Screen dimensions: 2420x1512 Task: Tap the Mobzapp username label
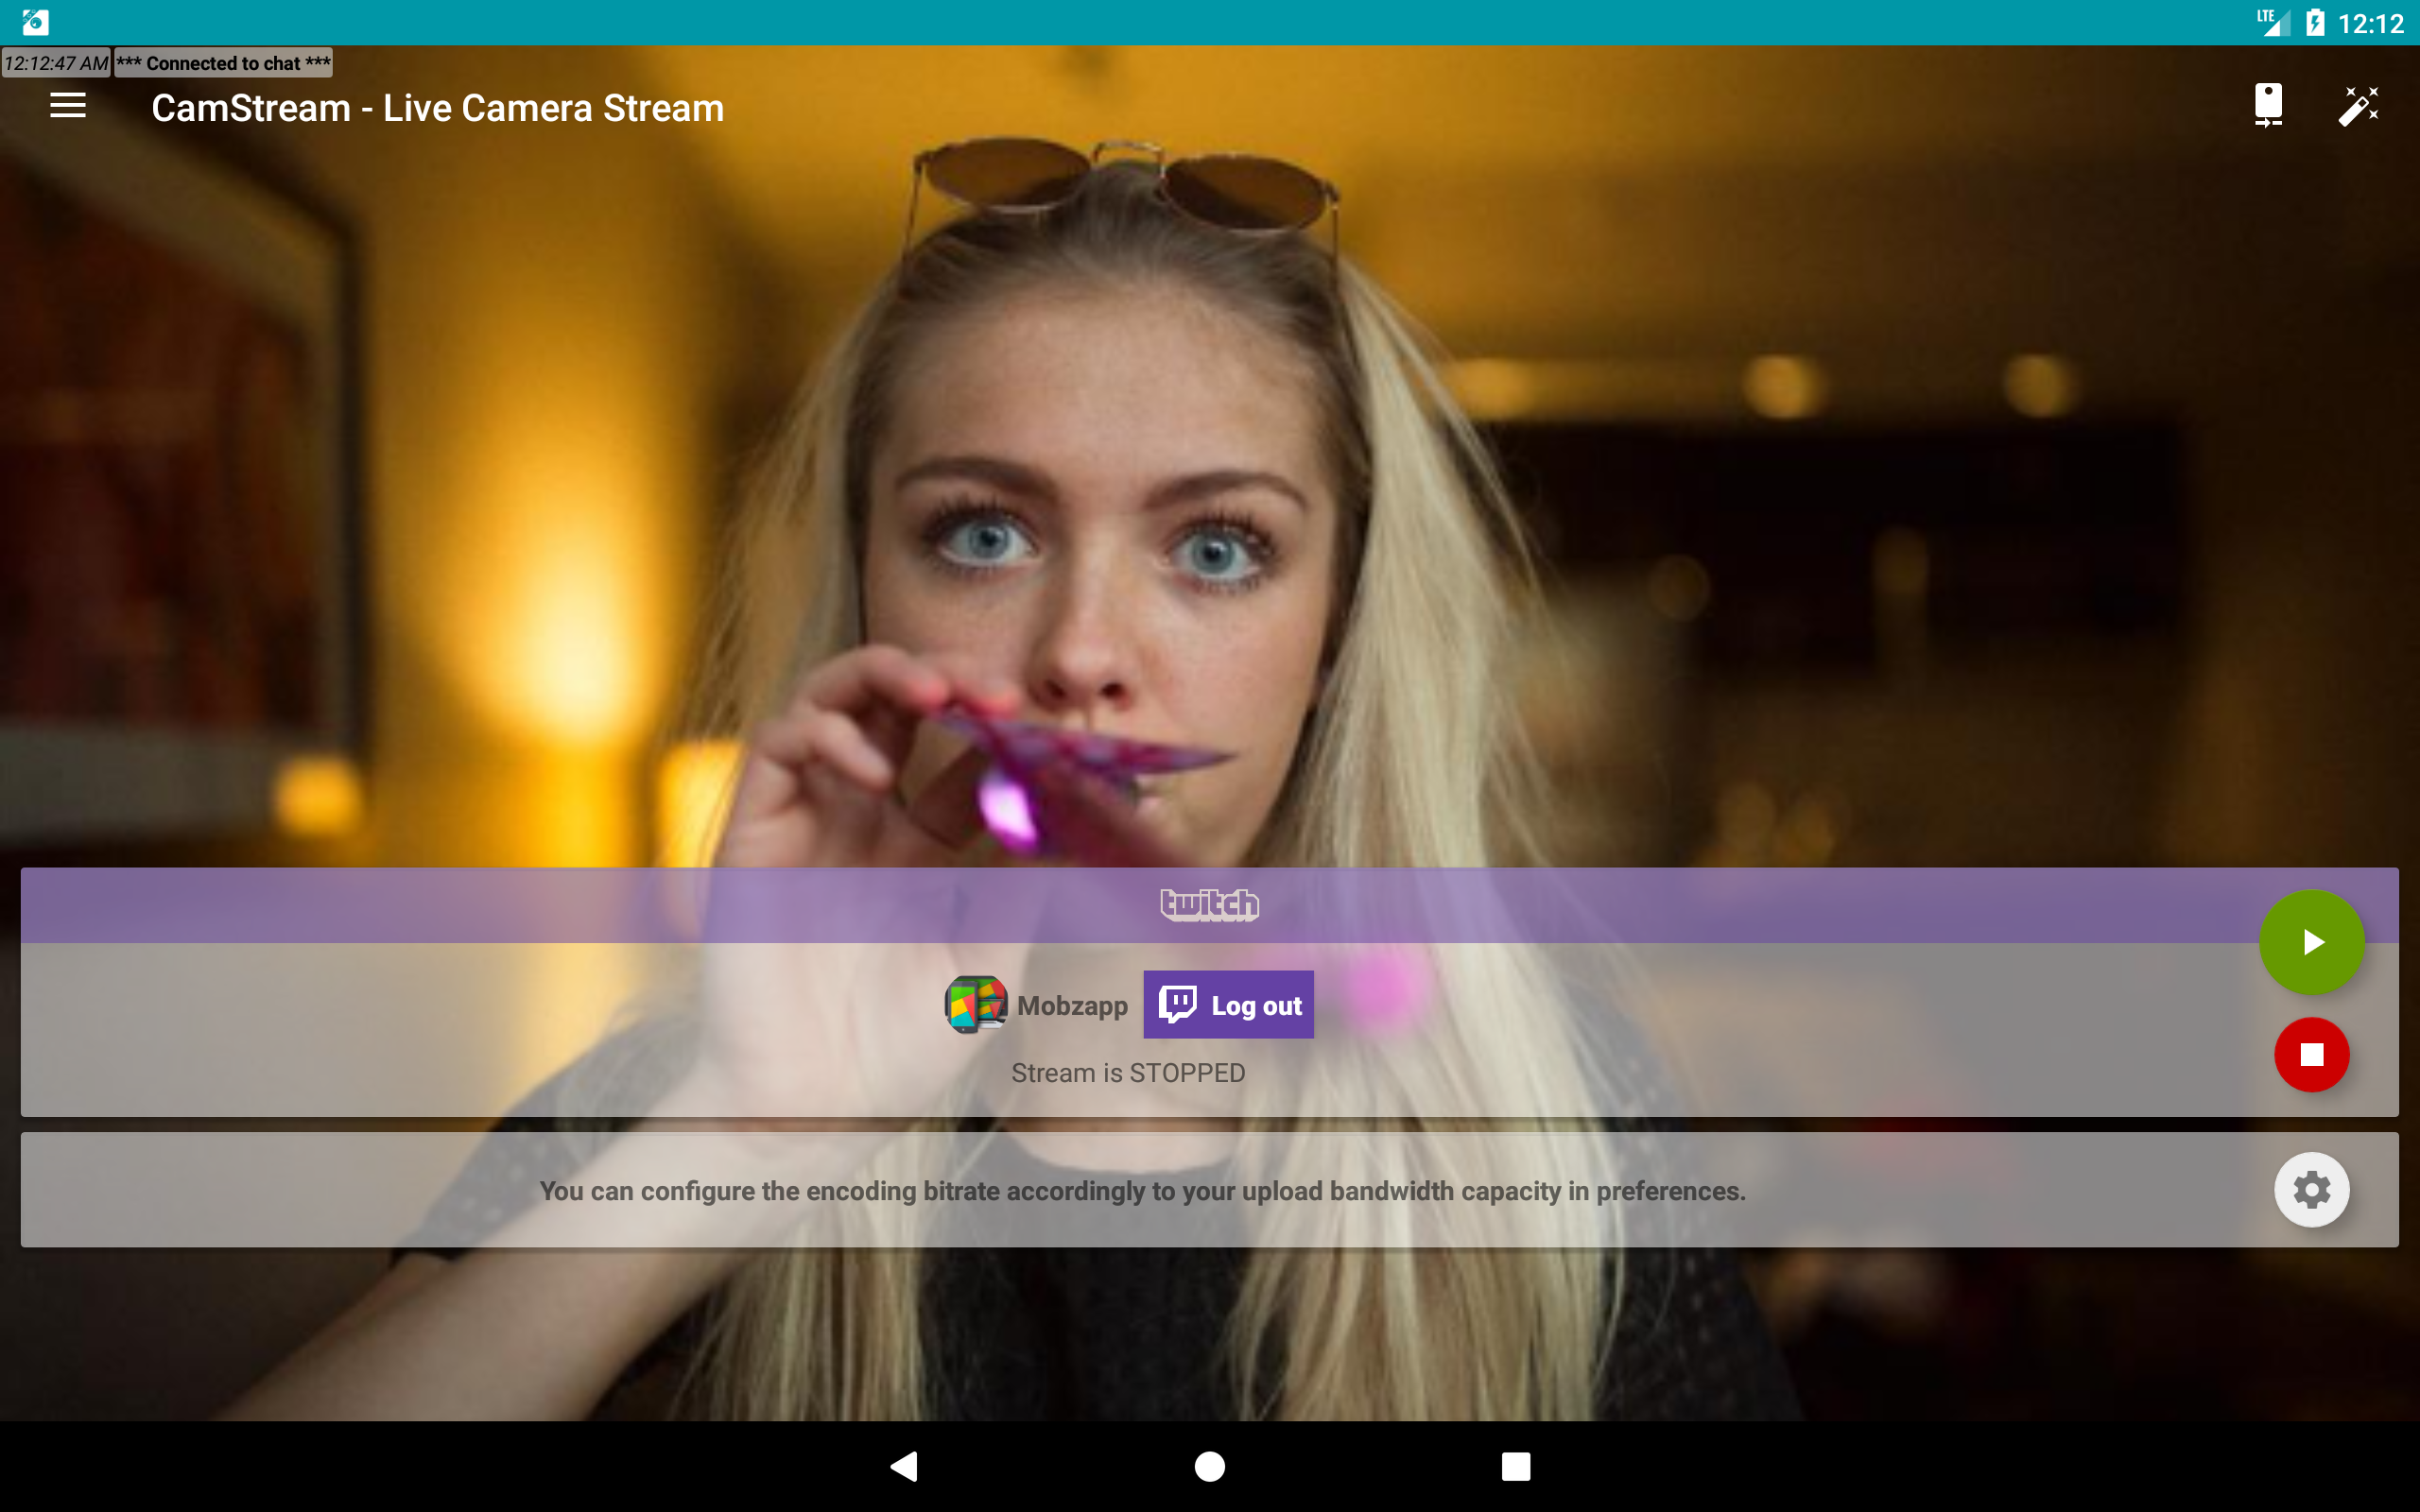point(1072,1005)
